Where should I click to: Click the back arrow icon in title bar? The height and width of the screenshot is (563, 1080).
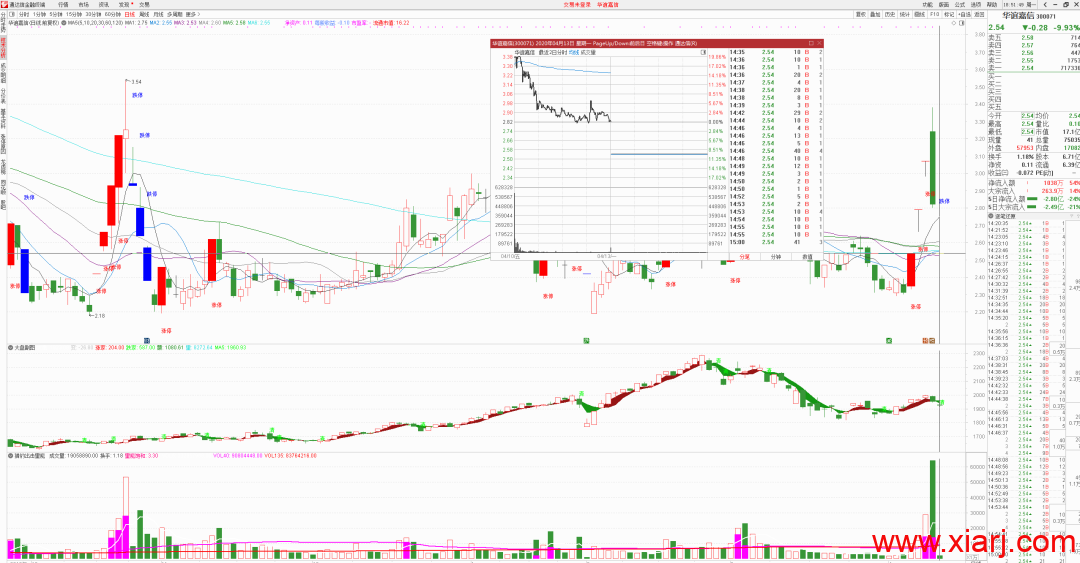(1045, 4)
